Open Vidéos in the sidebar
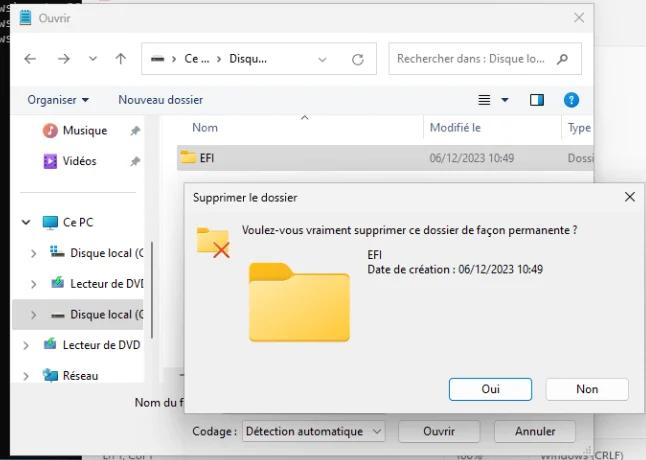 tap(79, 161)
